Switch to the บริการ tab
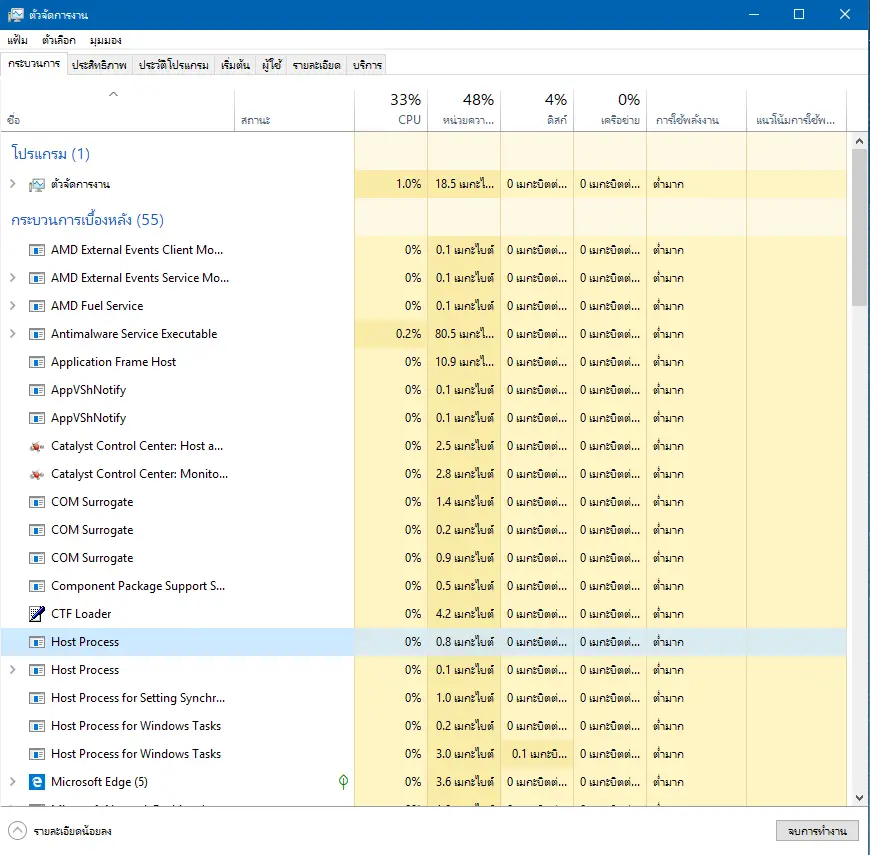 [367, 65]
